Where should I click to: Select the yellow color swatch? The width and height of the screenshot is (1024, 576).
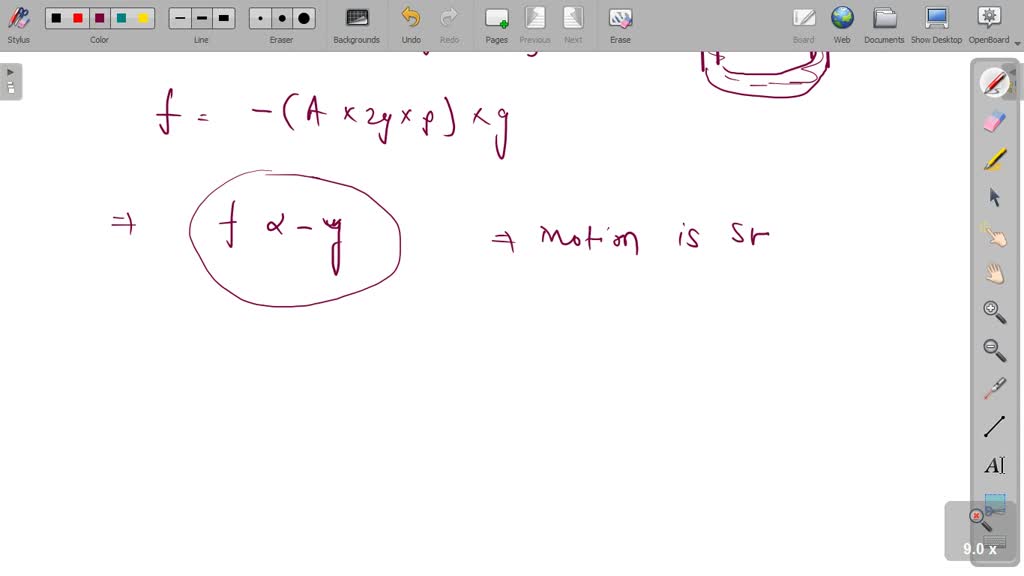(x=140, y=17)
